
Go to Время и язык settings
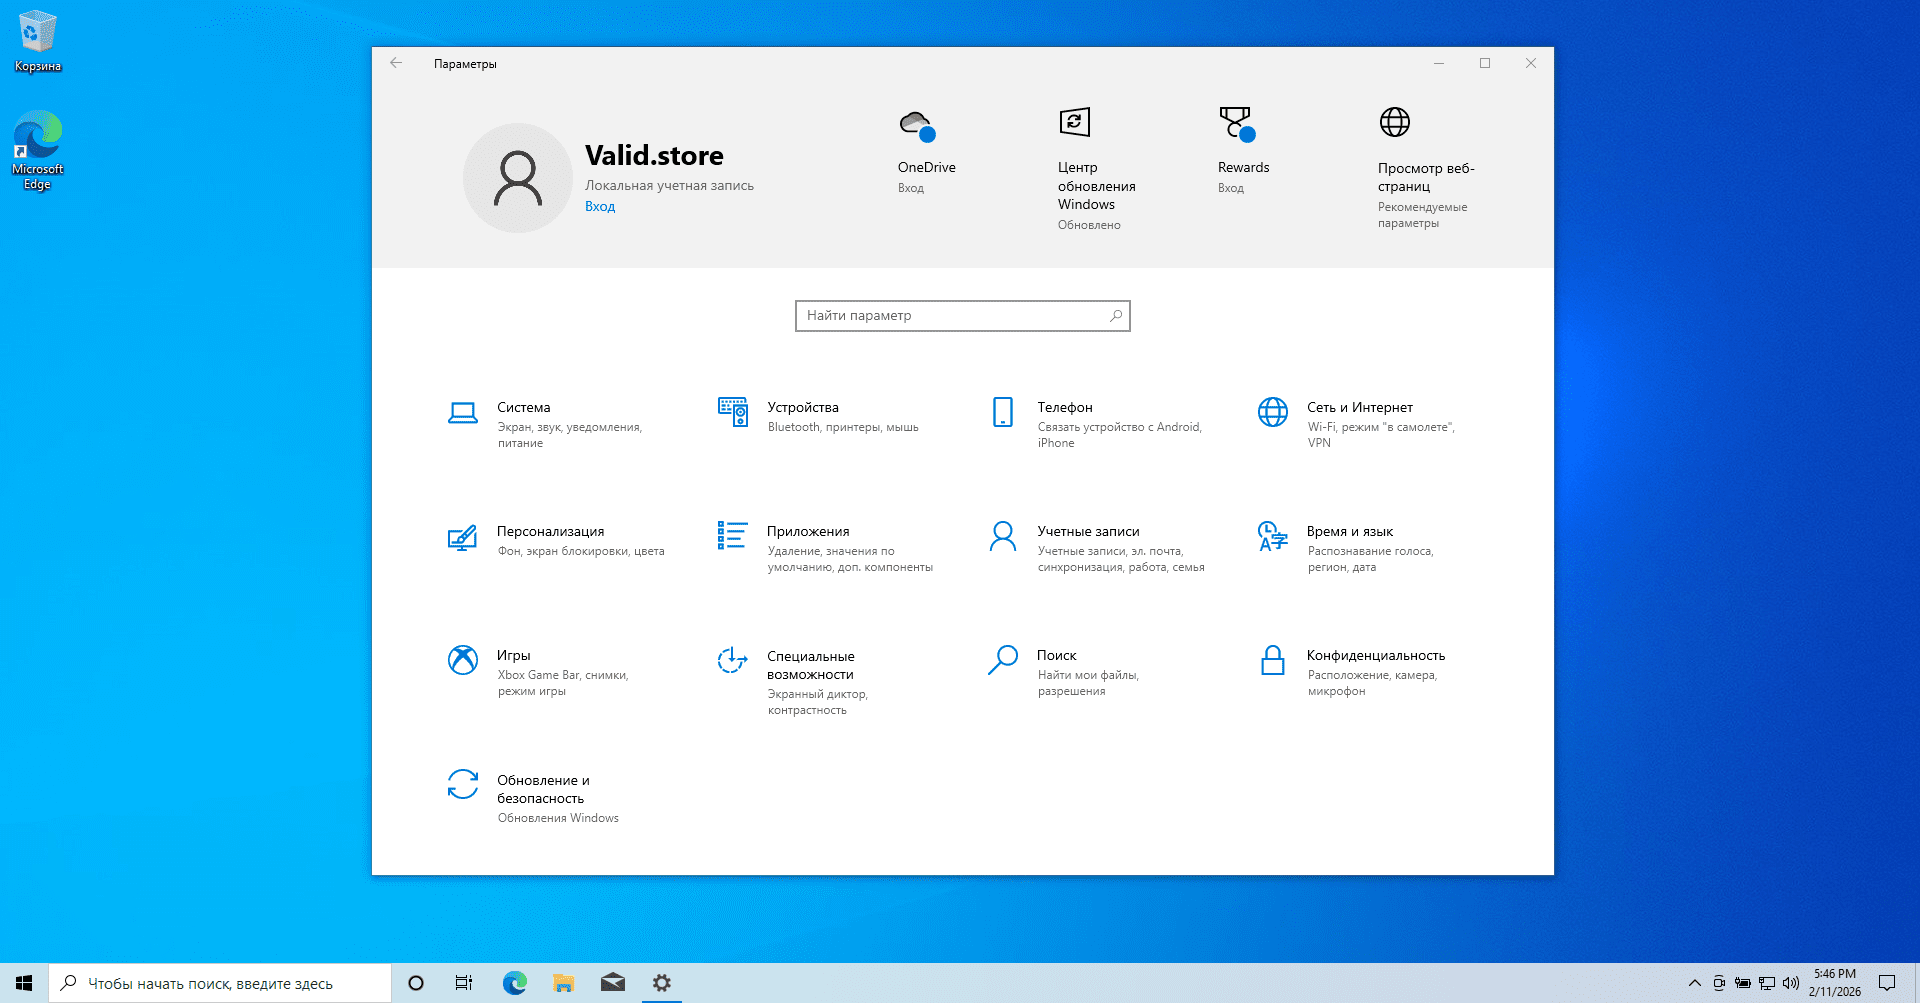coord(1349,532)
